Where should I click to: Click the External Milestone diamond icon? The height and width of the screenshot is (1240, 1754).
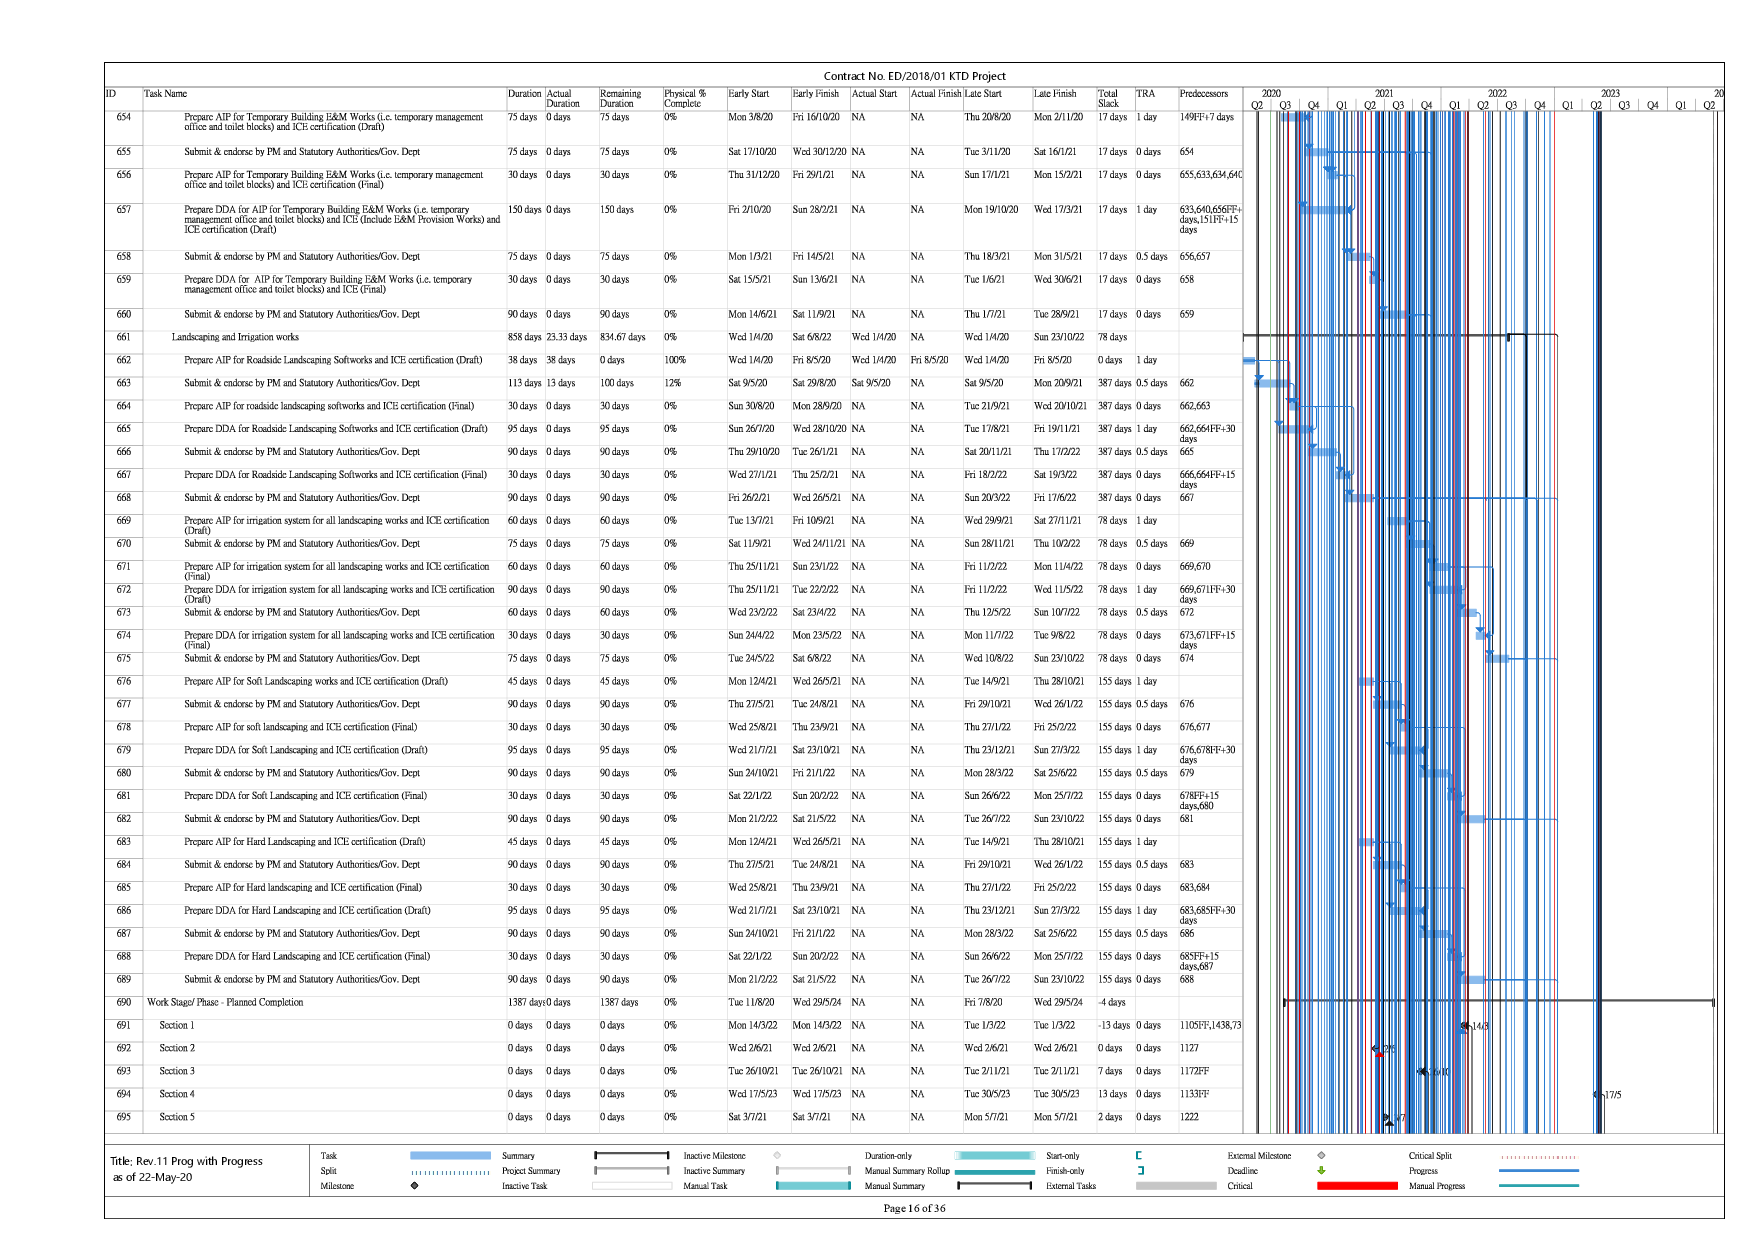coord(1321,1156)
